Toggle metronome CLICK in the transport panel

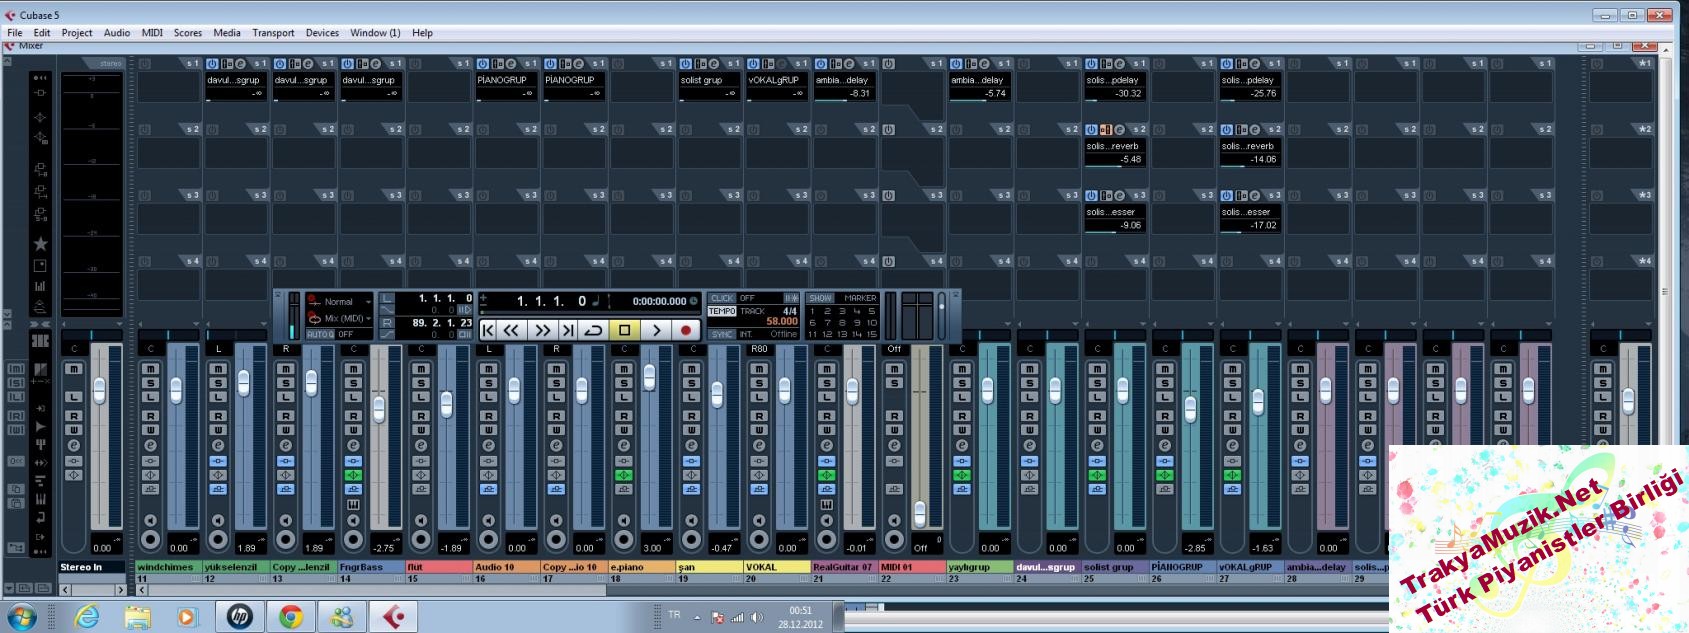click(722, 298)
